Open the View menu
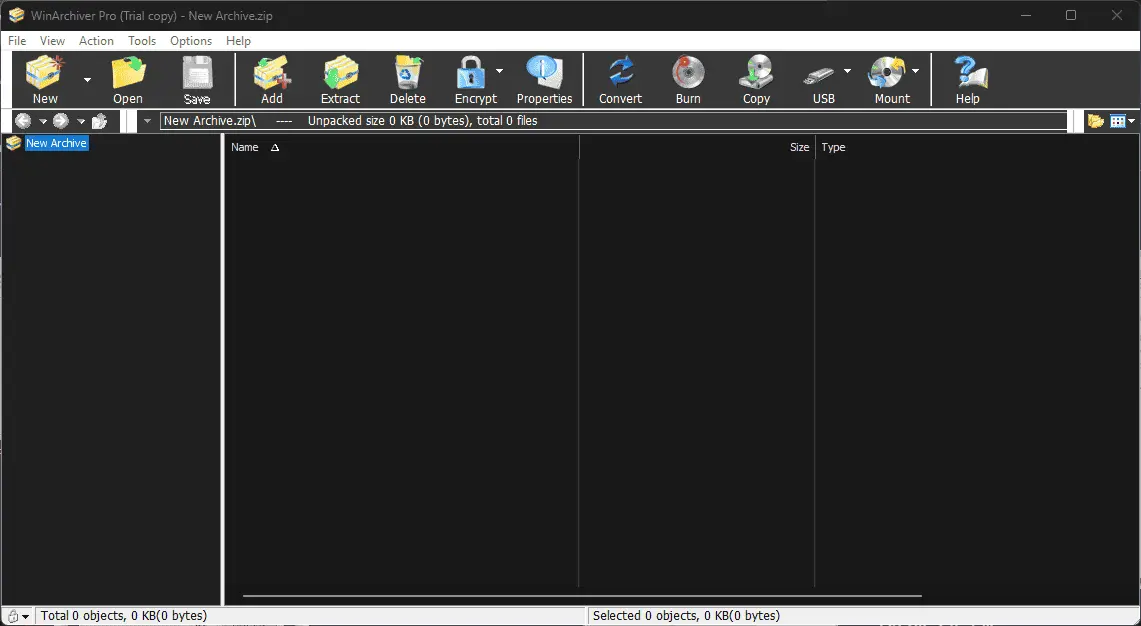Viewport: 1141px width, 626px height. (x=52, y=41)
